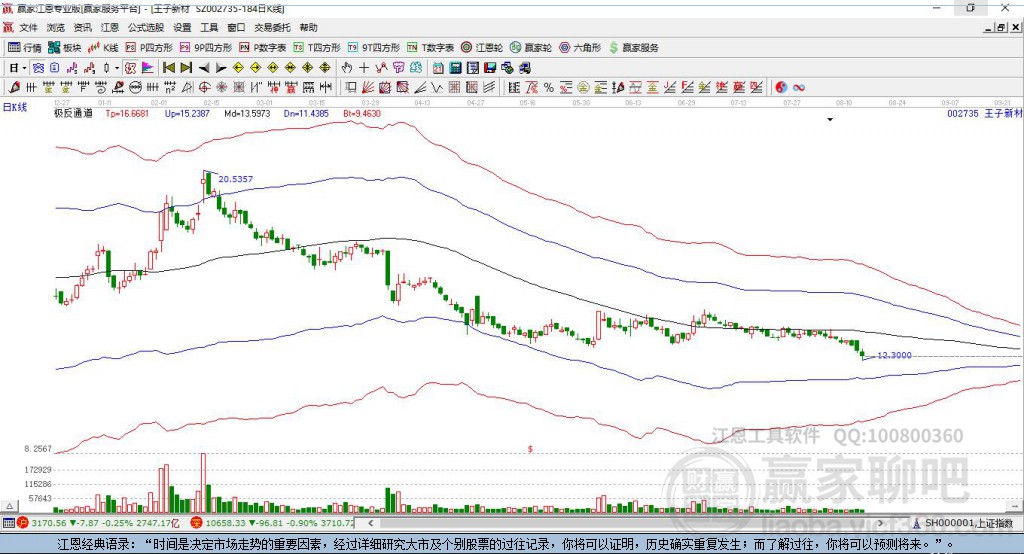Switch to K线 chart view

[x=103, y=48]
